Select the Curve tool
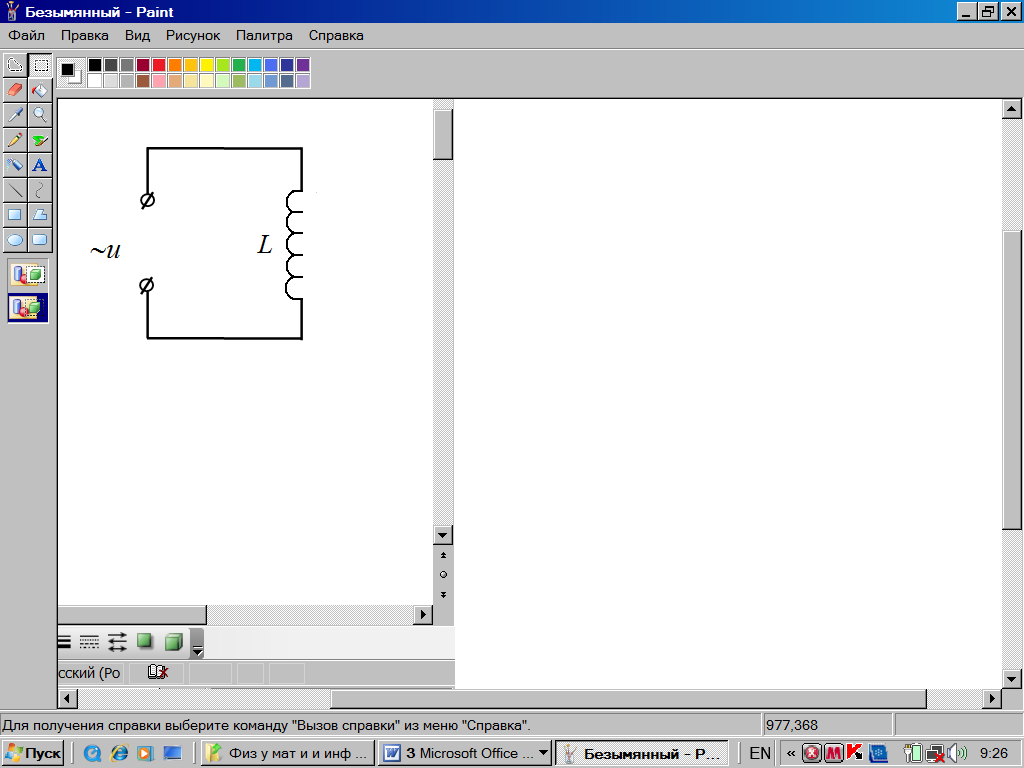This screenshot has height=768, width=1024. point(40,190)
